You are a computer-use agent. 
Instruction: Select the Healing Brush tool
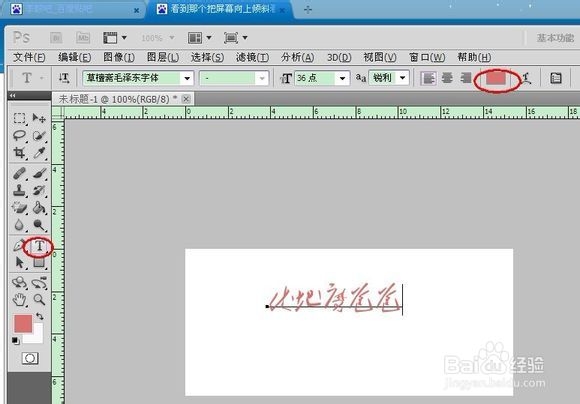(x=19, y=173)
